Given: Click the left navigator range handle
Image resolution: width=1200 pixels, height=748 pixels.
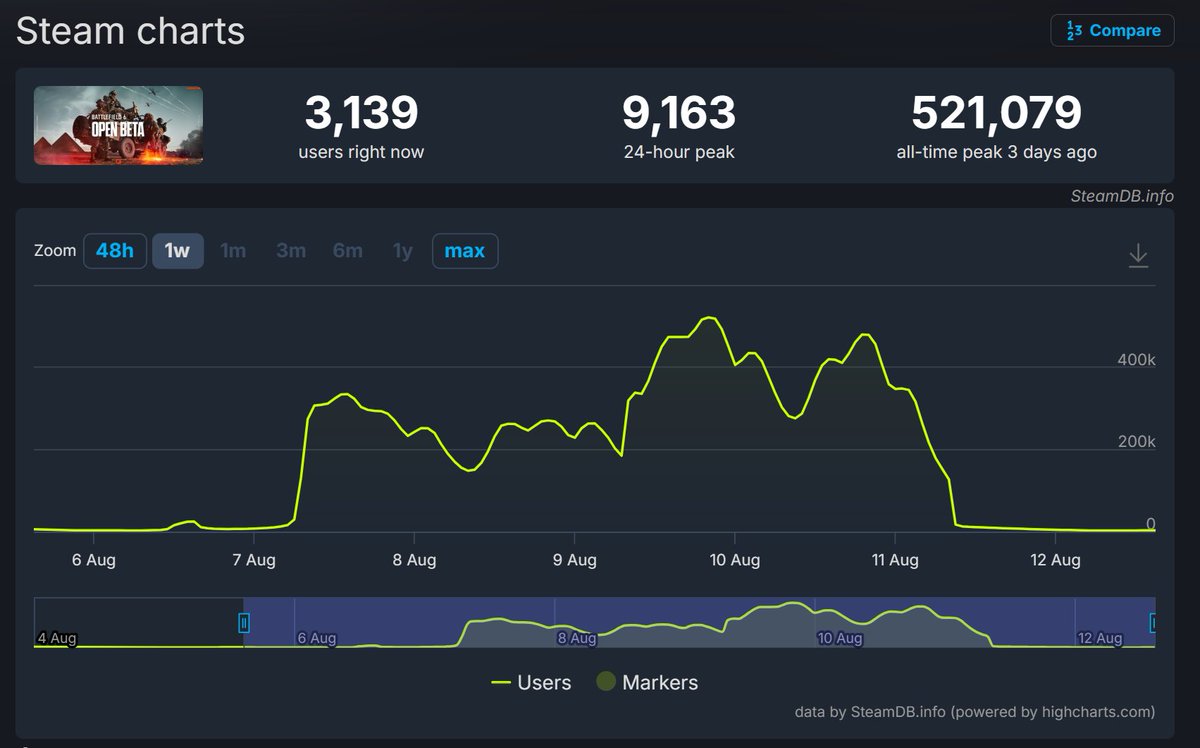Looking at the screenshot, I should [244, 622].
